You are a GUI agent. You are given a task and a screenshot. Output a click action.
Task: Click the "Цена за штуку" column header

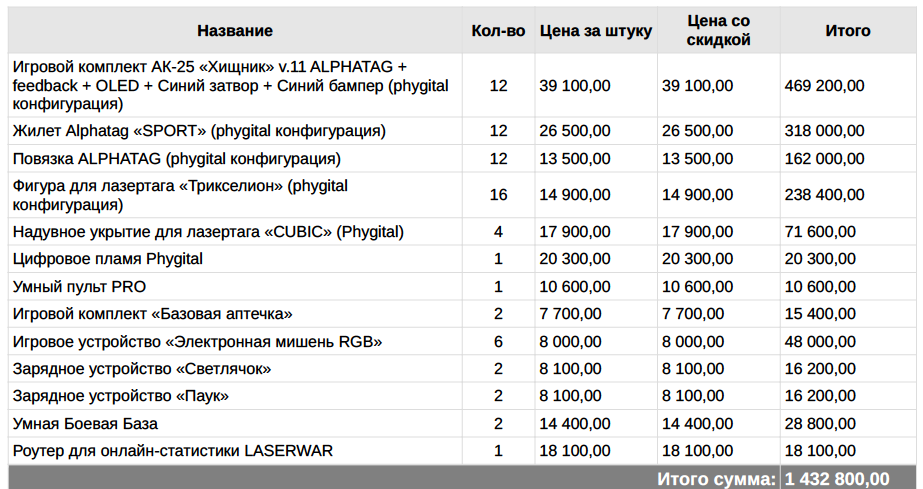596,31
